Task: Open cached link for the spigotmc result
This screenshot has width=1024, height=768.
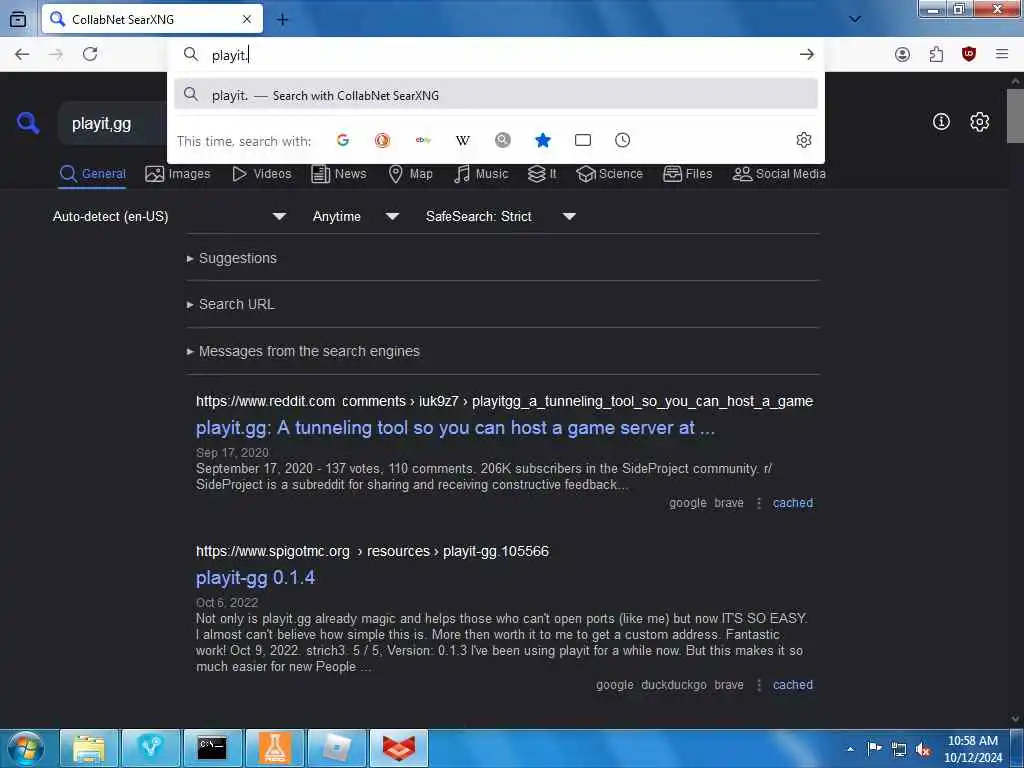Action: (x=793, y=685)
